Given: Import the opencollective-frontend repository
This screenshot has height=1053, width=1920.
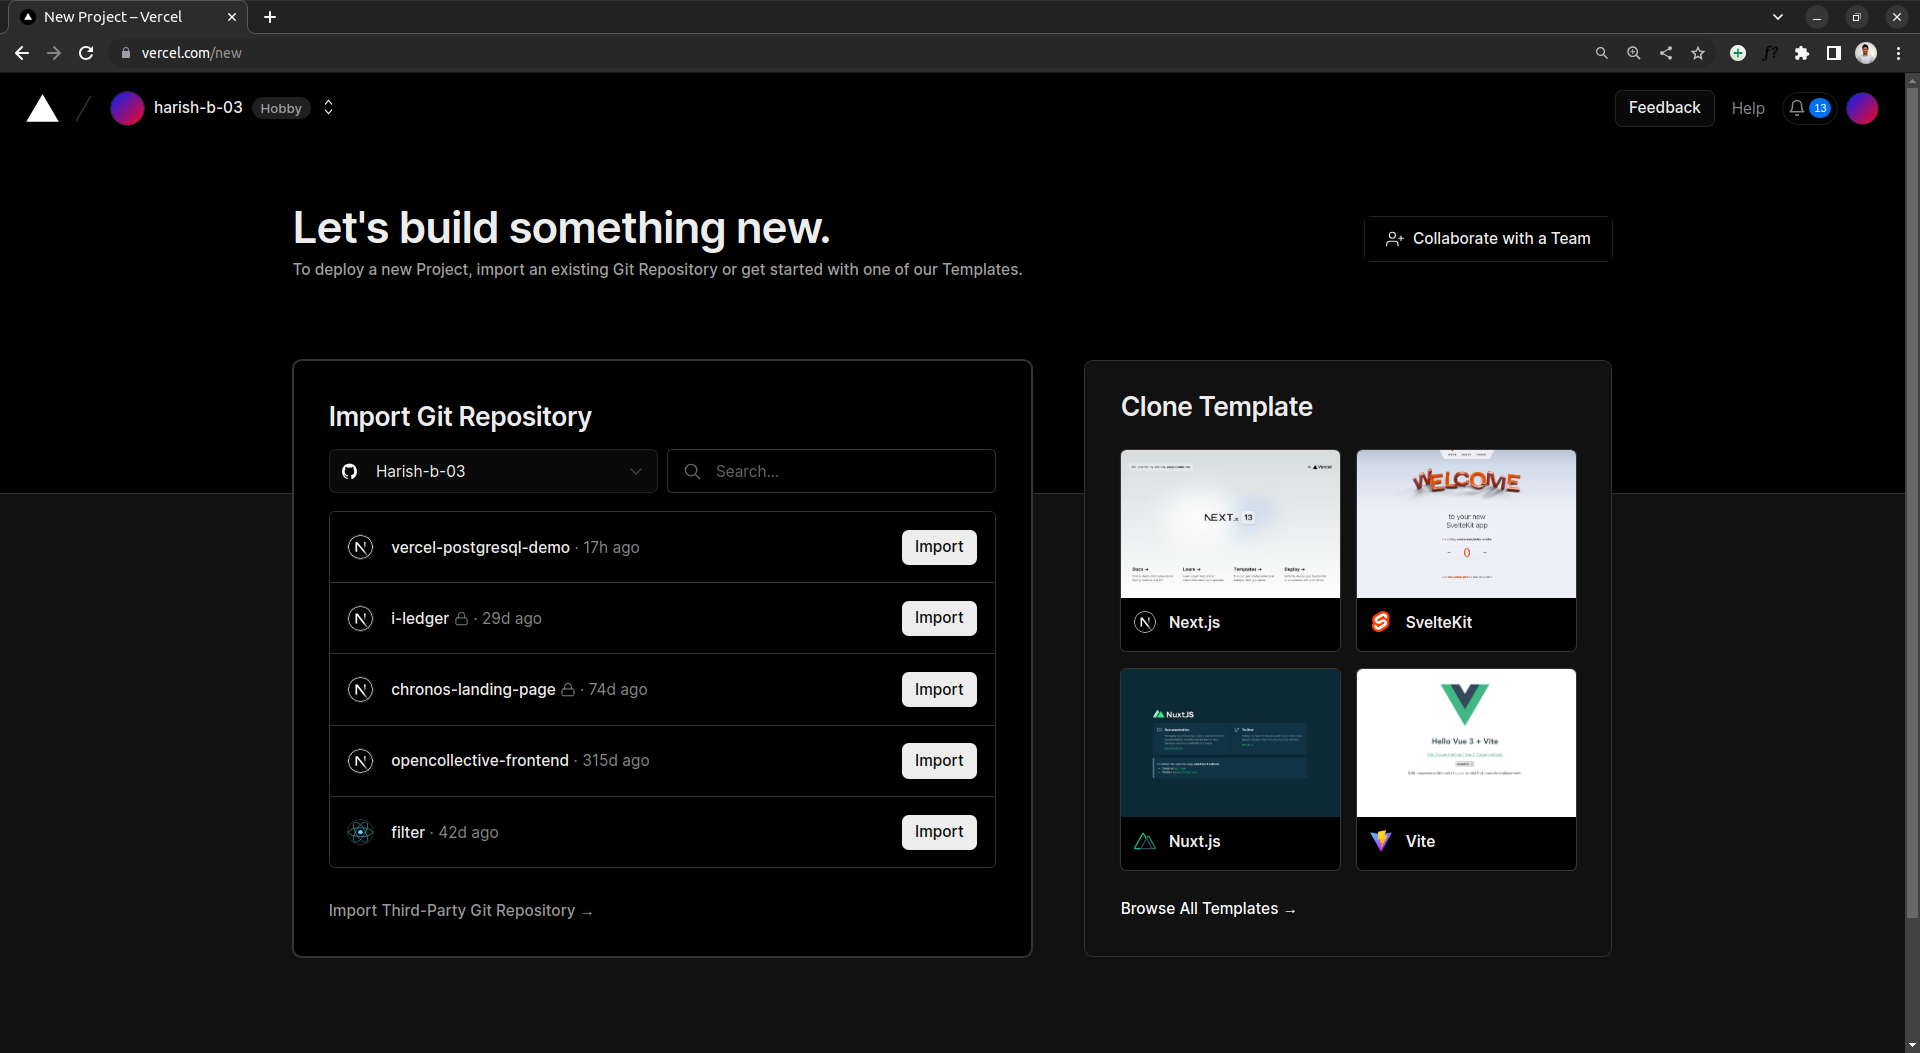Looking at the screenshot, I should coord(939,761).
